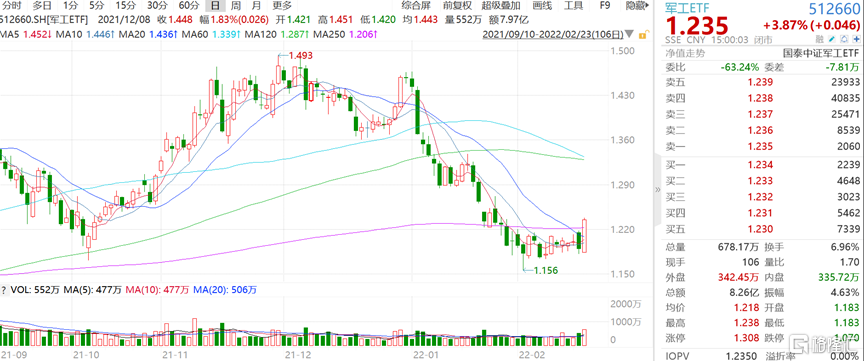Select the 周 weekly chart tab
This screenshot has width=864, height=361.
[235, 7]
